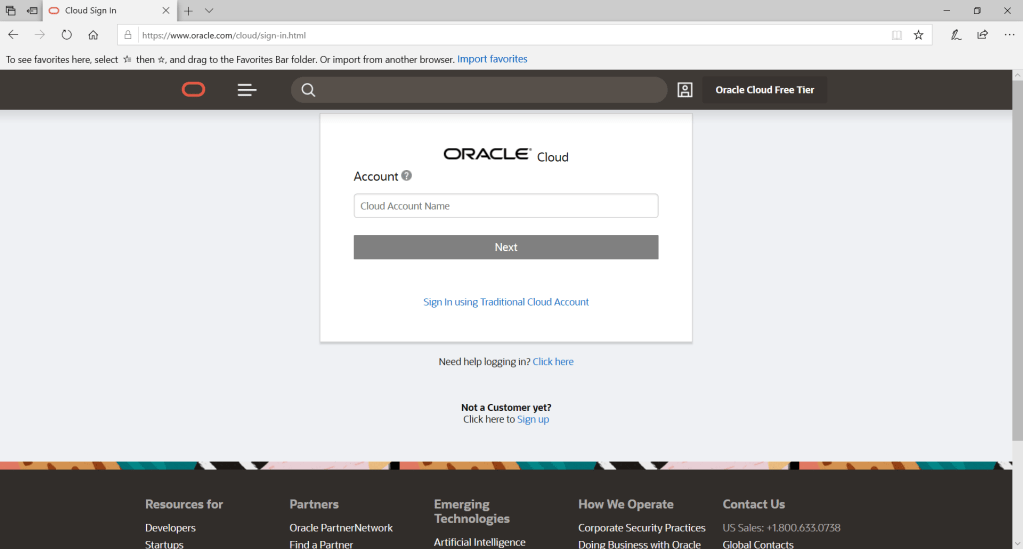Add this page to favorites star

pos(918,34)
